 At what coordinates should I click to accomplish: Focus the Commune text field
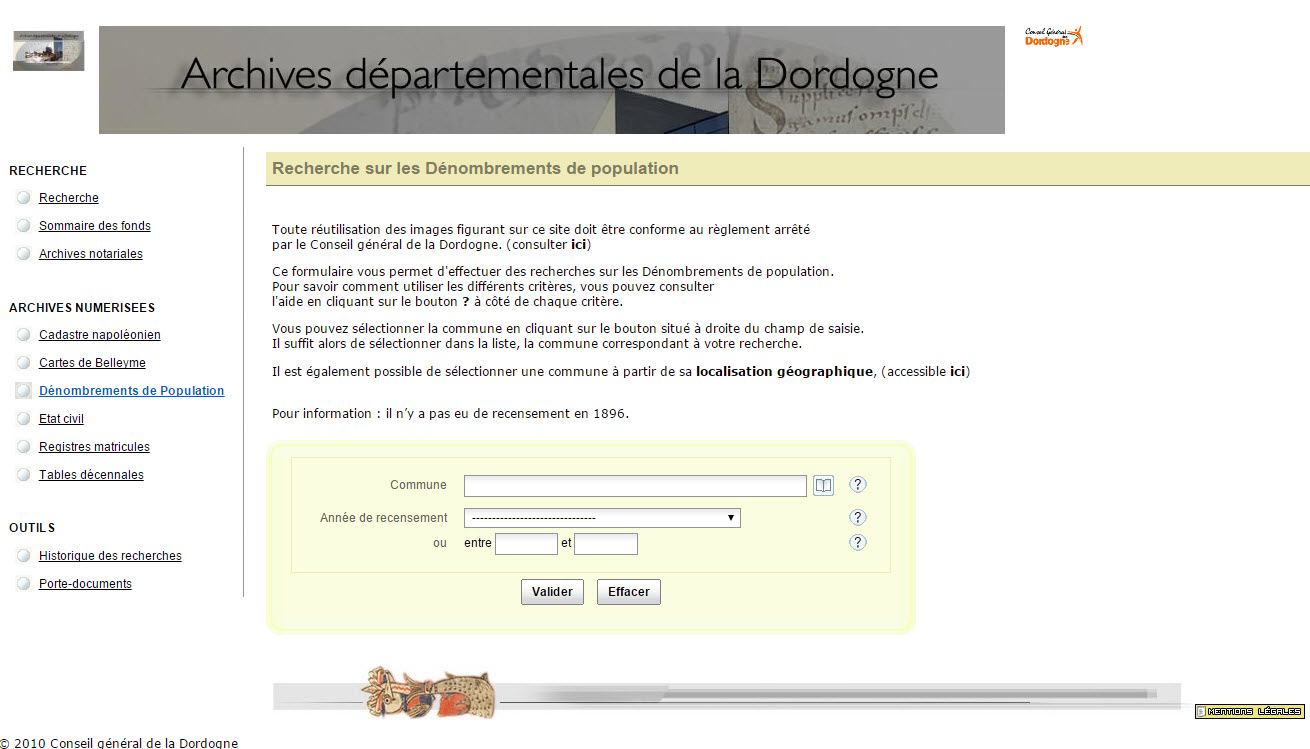(635, 486)
